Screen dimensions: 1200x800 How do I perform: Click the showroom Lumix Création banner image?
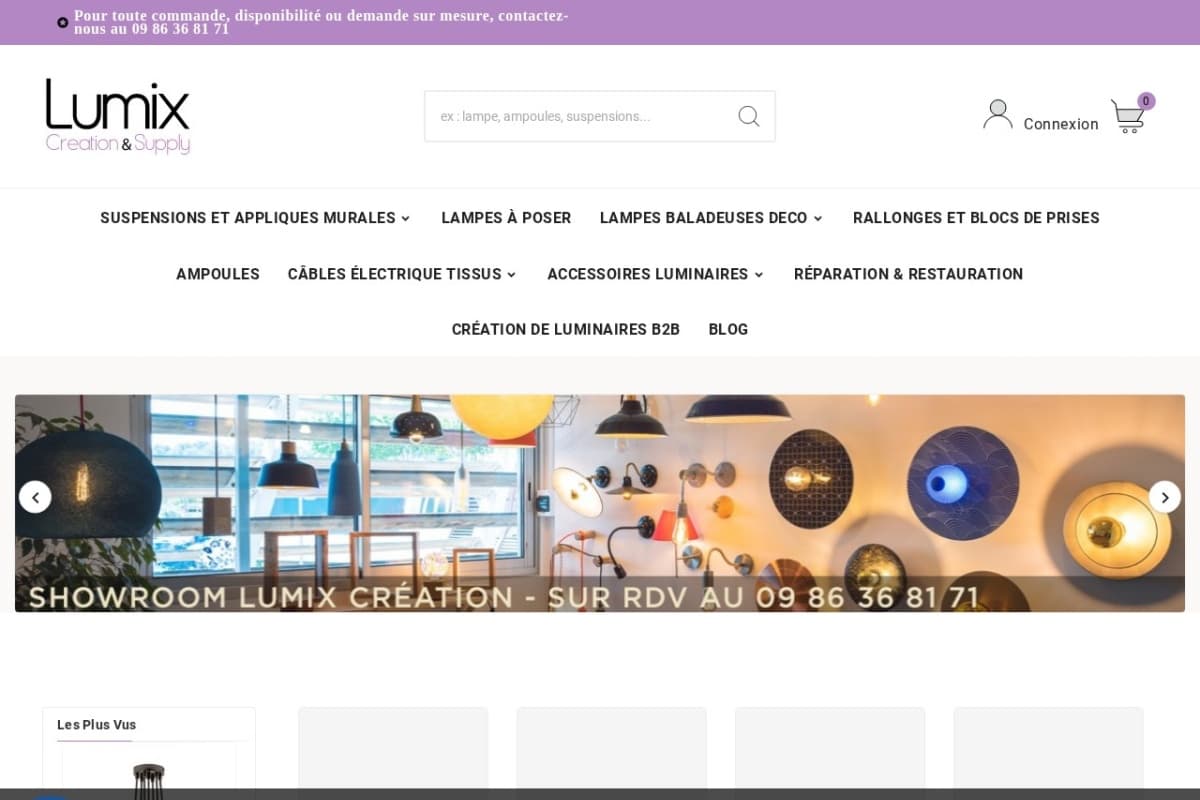coord(600,503)
